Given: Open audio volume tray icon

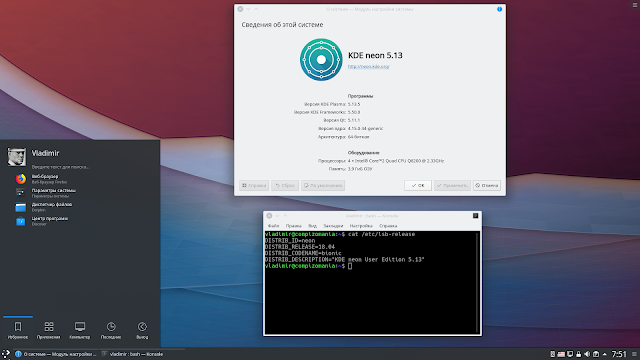Looking at the screenshot, I should [587, 354].
